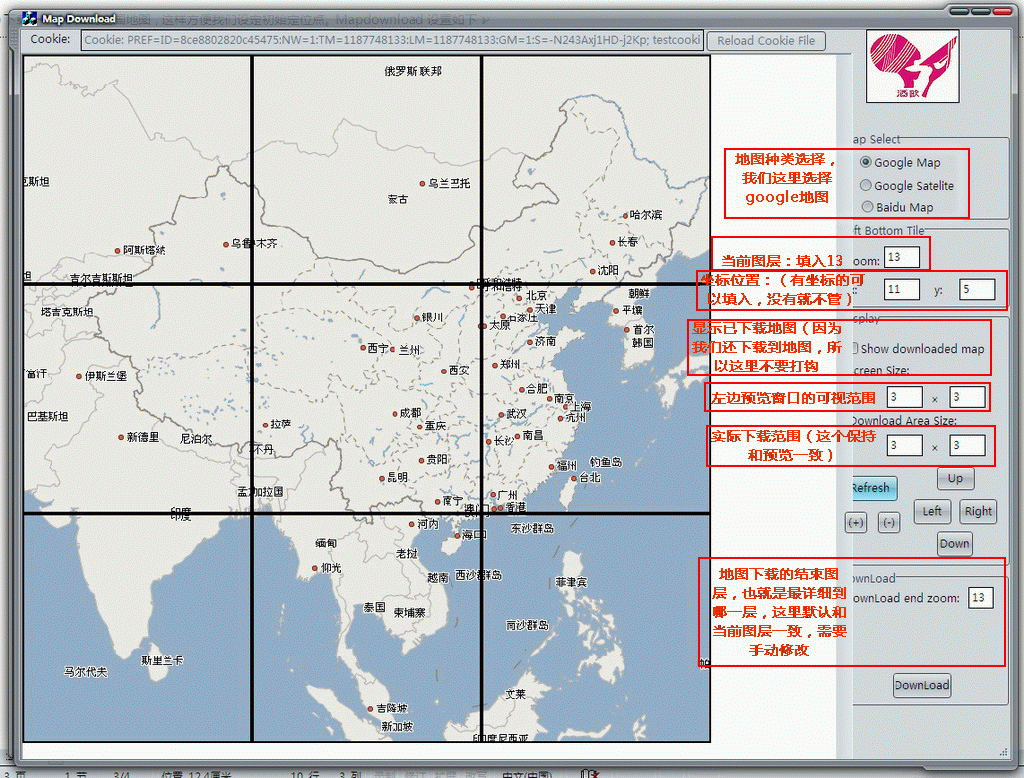Click the 菲律宾 label on the map
The image size is (1024, 778).
[x=571, y=582]
